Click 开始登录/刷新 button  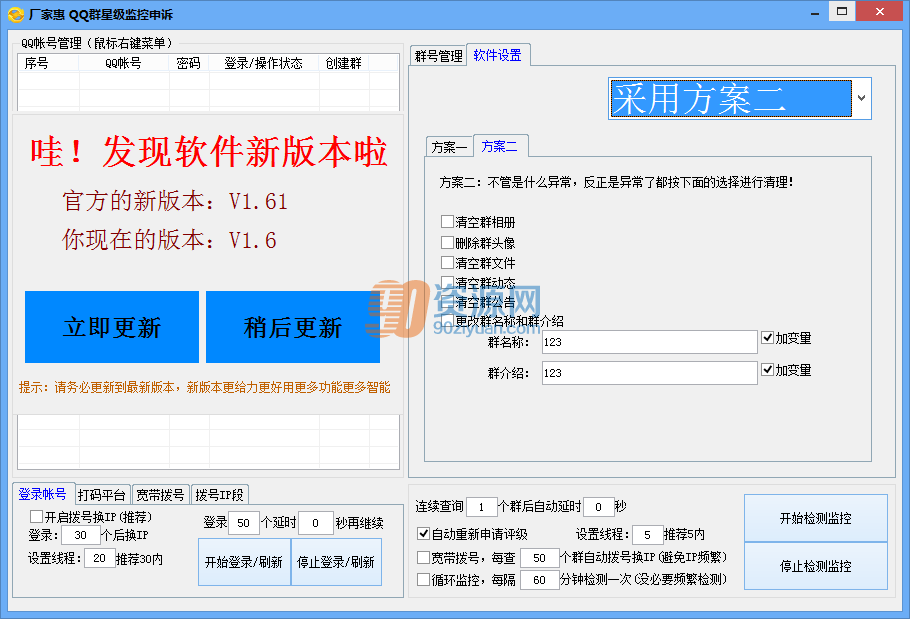(244, 562)
